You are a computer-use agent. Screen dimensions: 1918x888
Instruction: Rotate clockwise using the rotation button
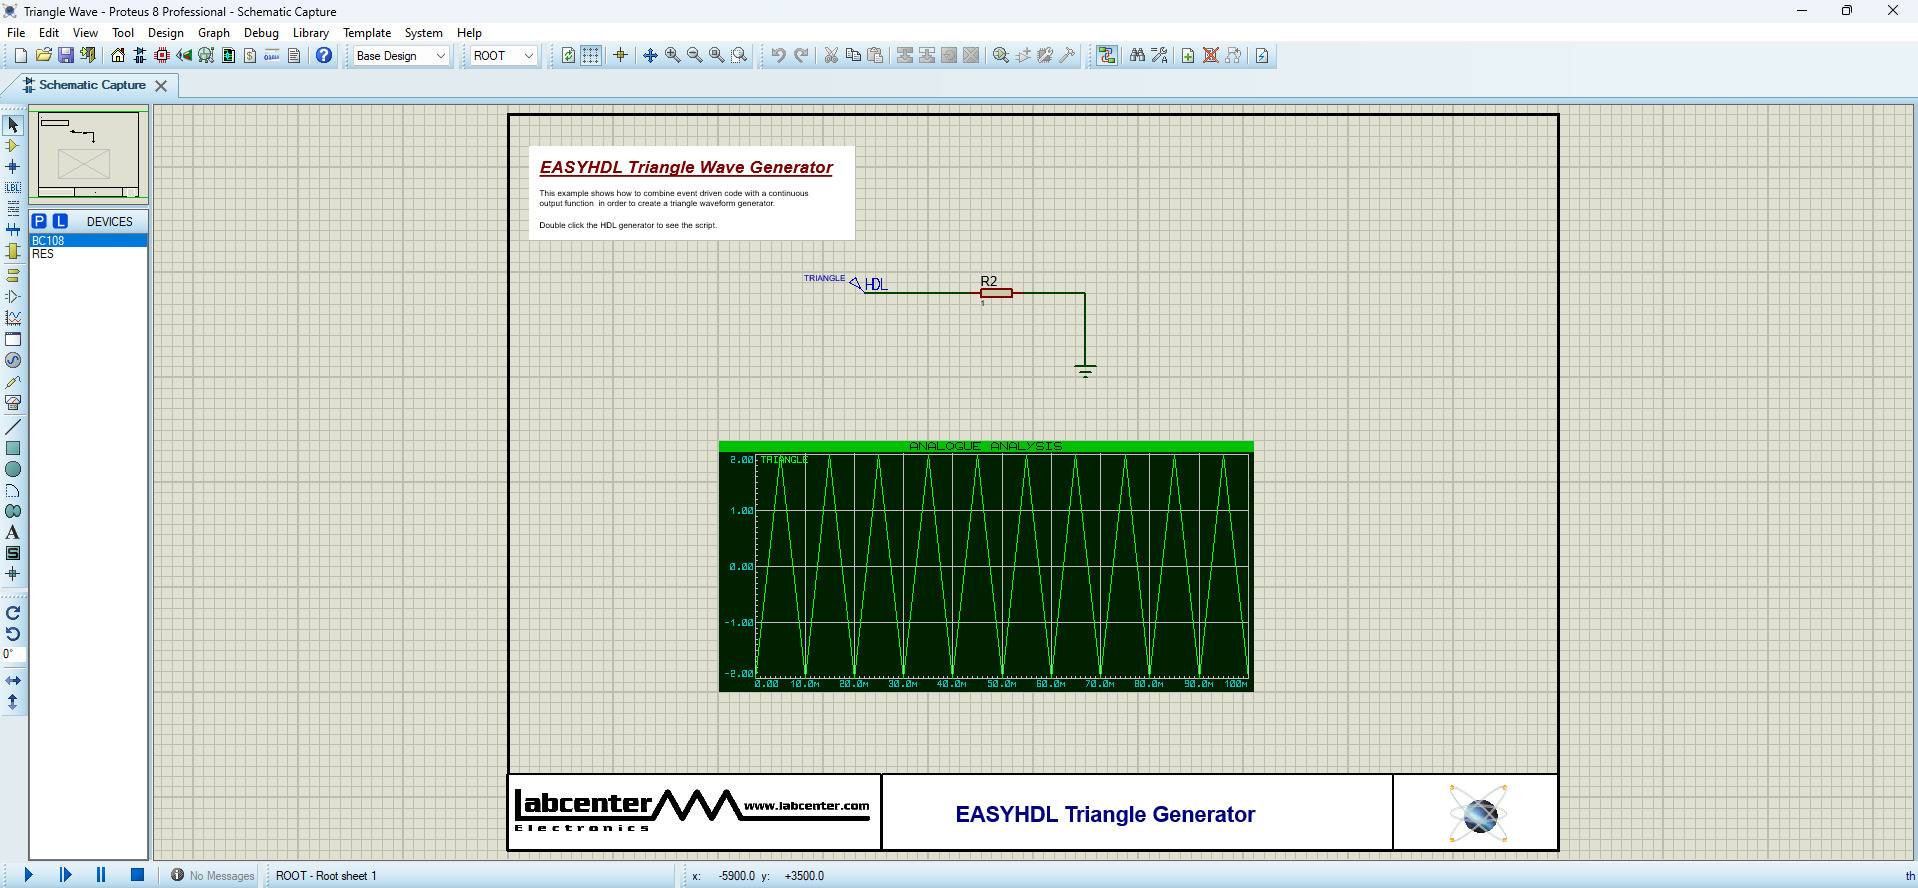point(13,613)
